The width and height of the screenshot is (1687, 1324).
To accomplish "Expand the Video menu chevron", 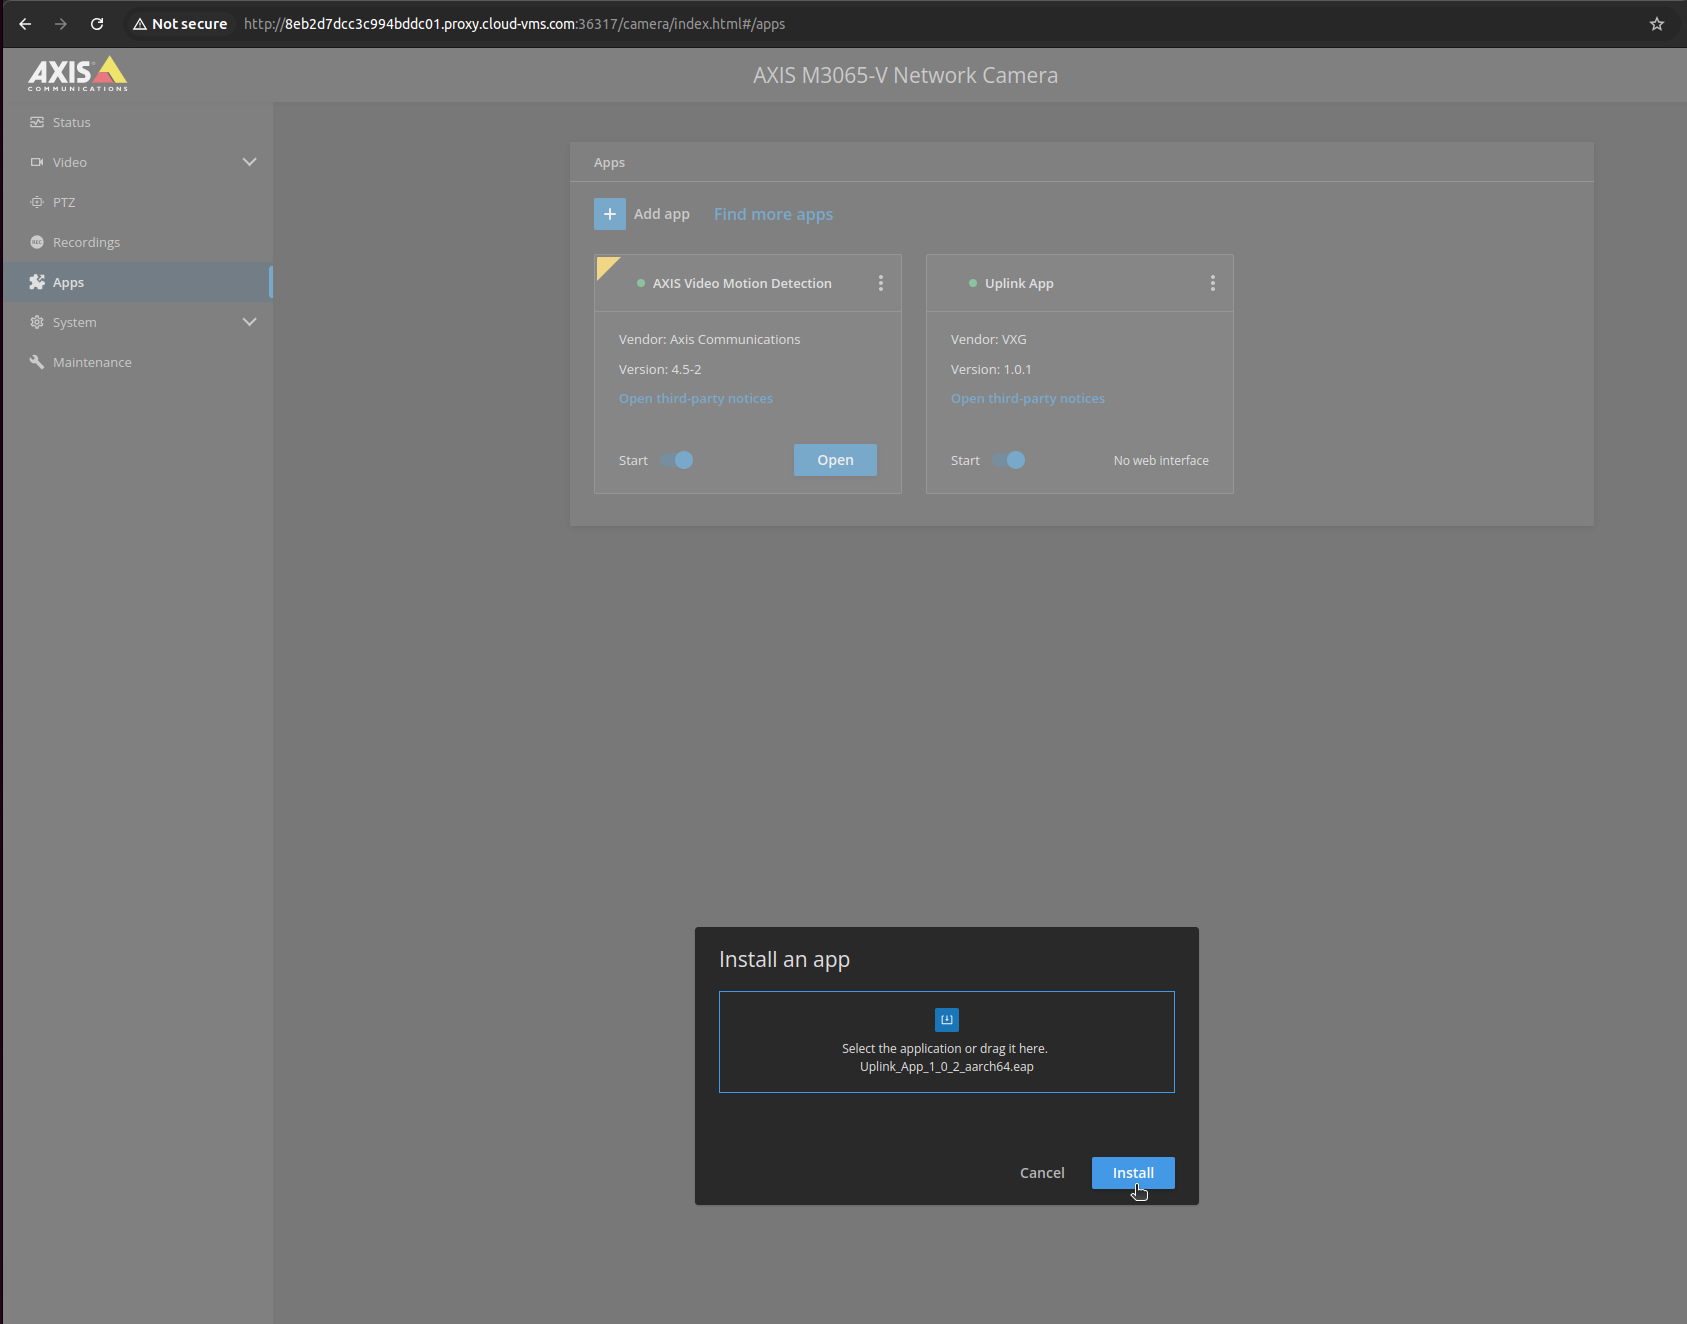I will pyautogui.click(x=249, y=162).
